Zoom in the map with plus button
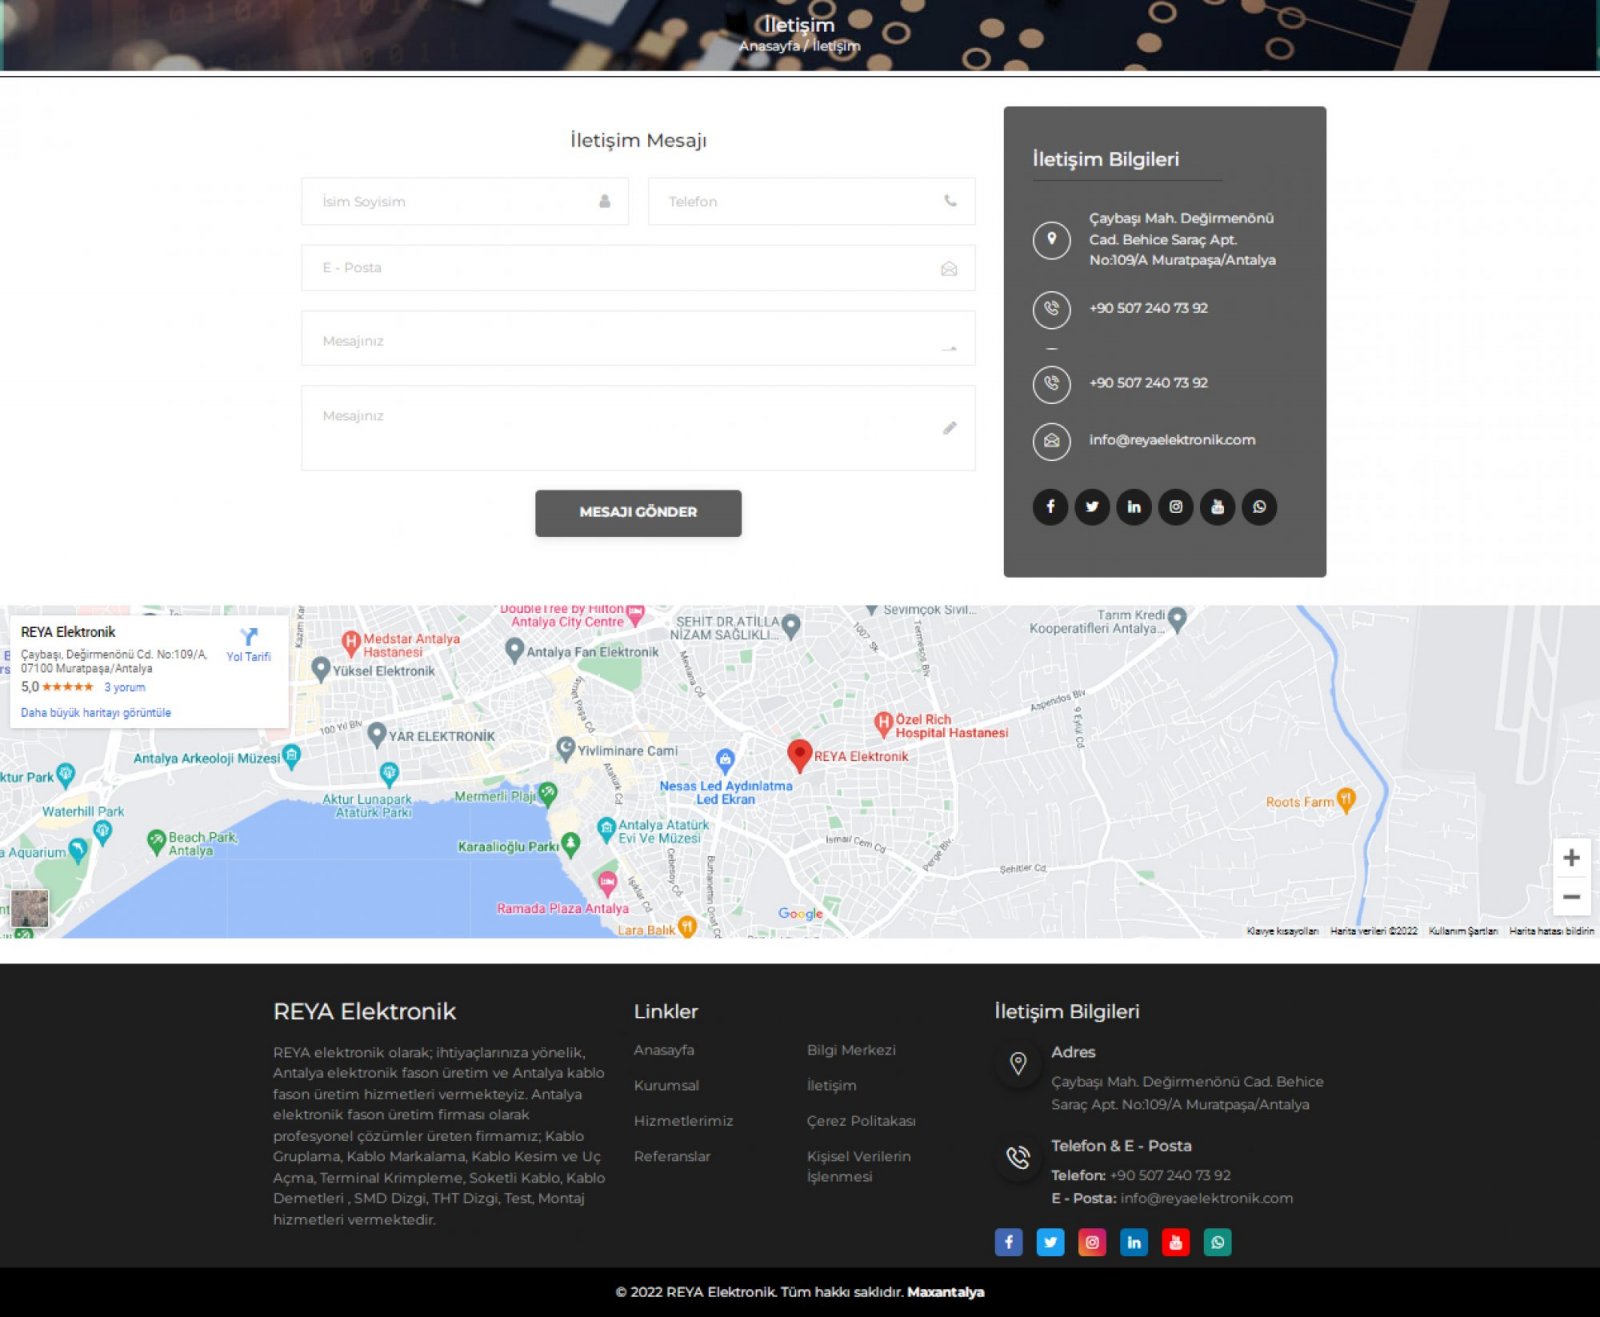Viewport: 1600px width, 1317px height. click(1571, 858)
